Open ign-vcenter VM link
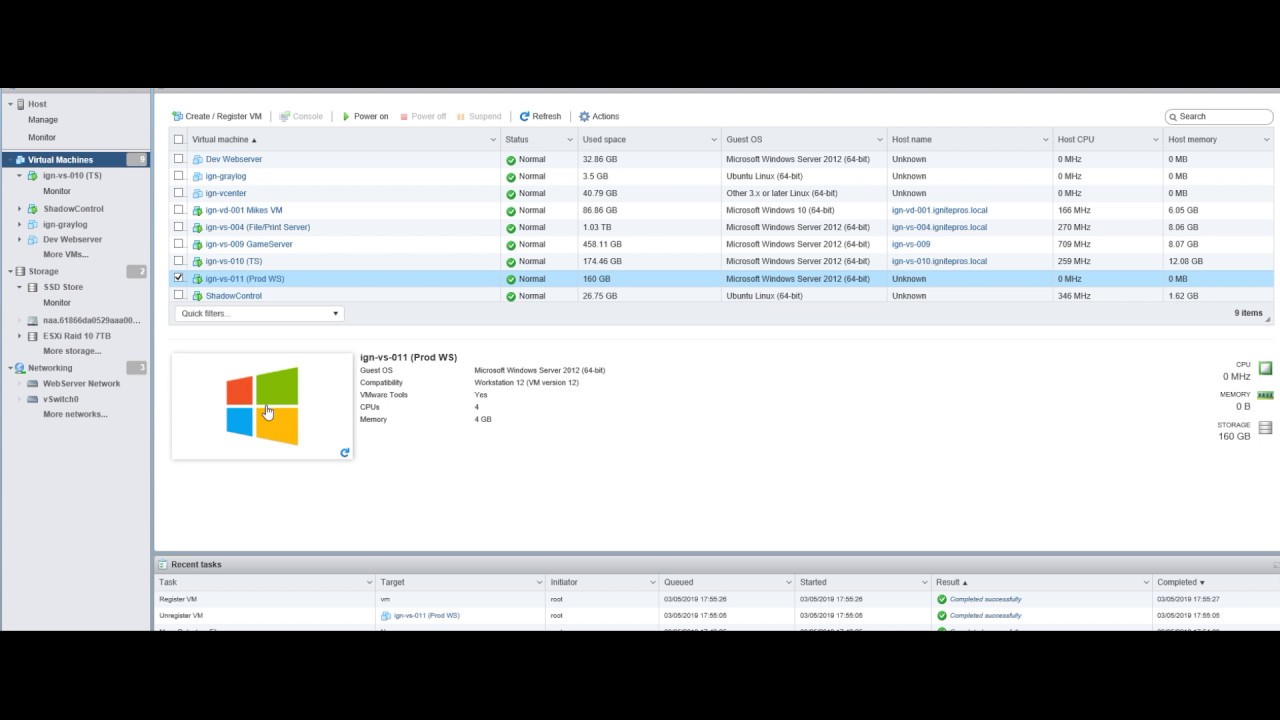 pos(226,193)
